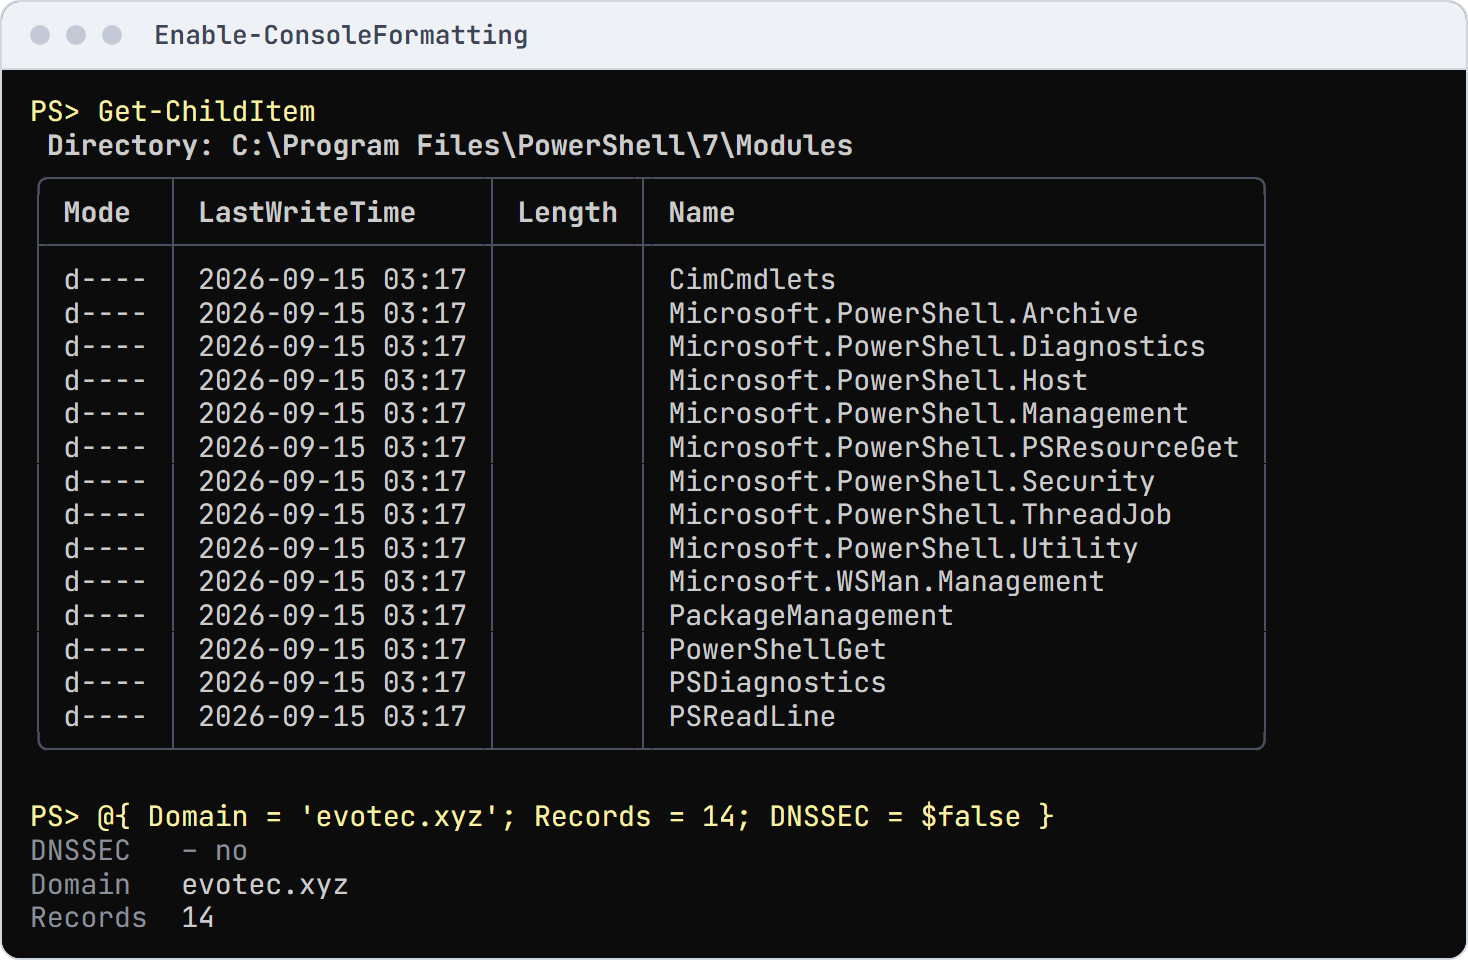Click the hashtable command with evotec.xyz
Viewport: 1468px width, 960px height.
click(x=576, y=817)
